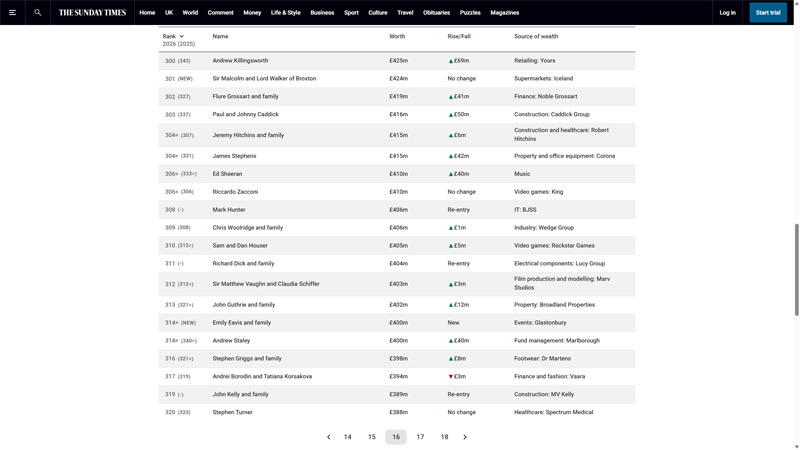Open the Culture section

(x=378, y=12)
